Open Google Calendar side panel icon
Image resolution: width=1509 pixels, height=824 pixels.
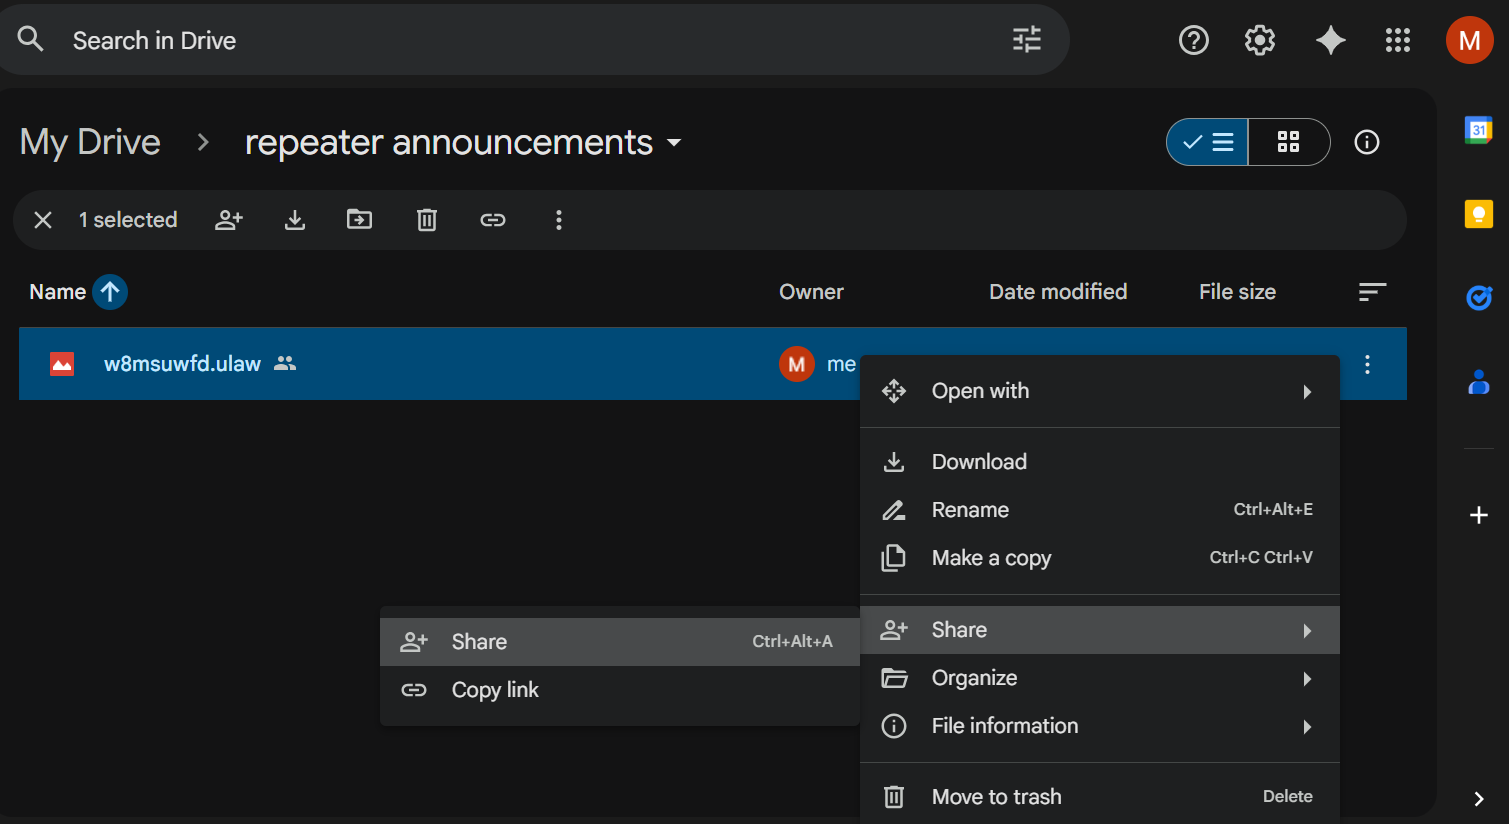pos(1478,130)
